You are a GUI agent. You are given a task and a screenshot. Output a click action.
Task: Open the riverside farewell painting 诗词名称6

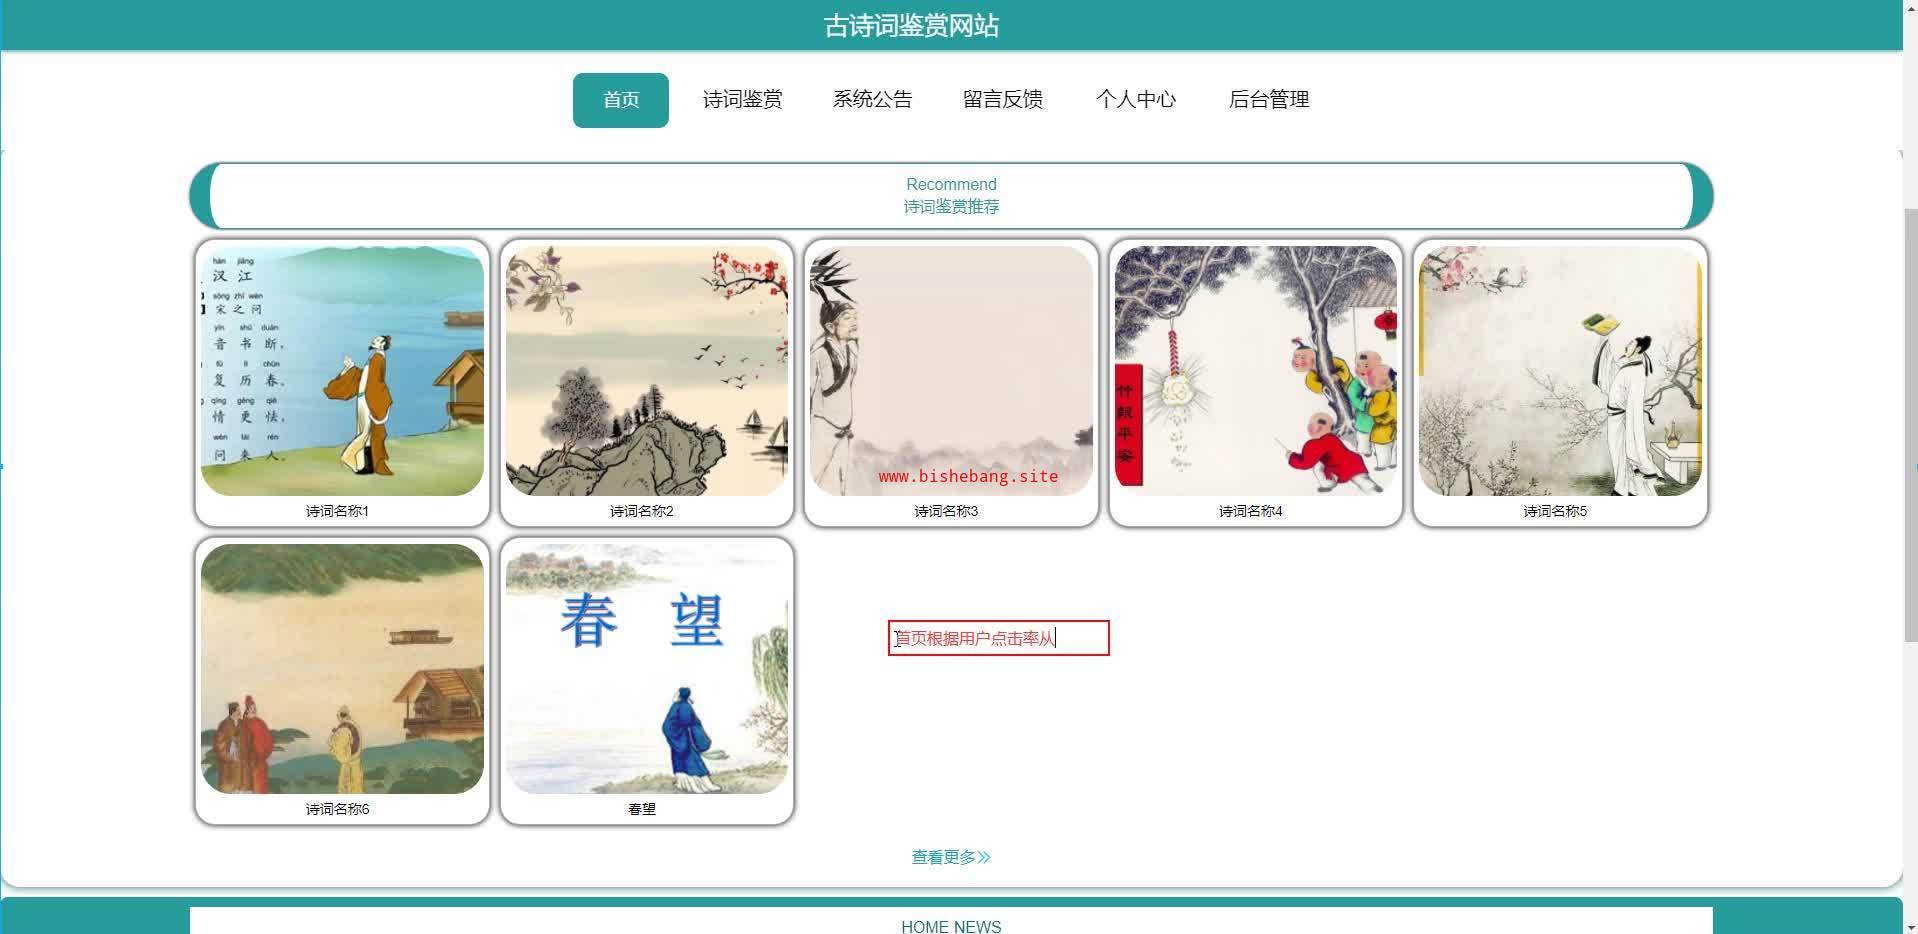(x=342, y=669)
